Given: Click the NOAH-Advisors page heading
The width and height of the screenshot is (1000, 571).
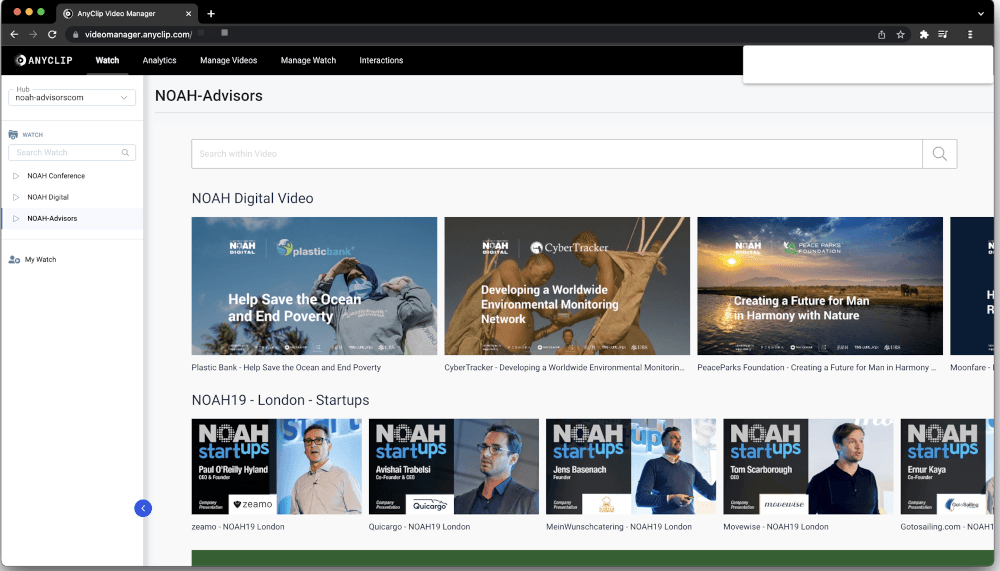Looking at the screenshot, I should point(209,96).
